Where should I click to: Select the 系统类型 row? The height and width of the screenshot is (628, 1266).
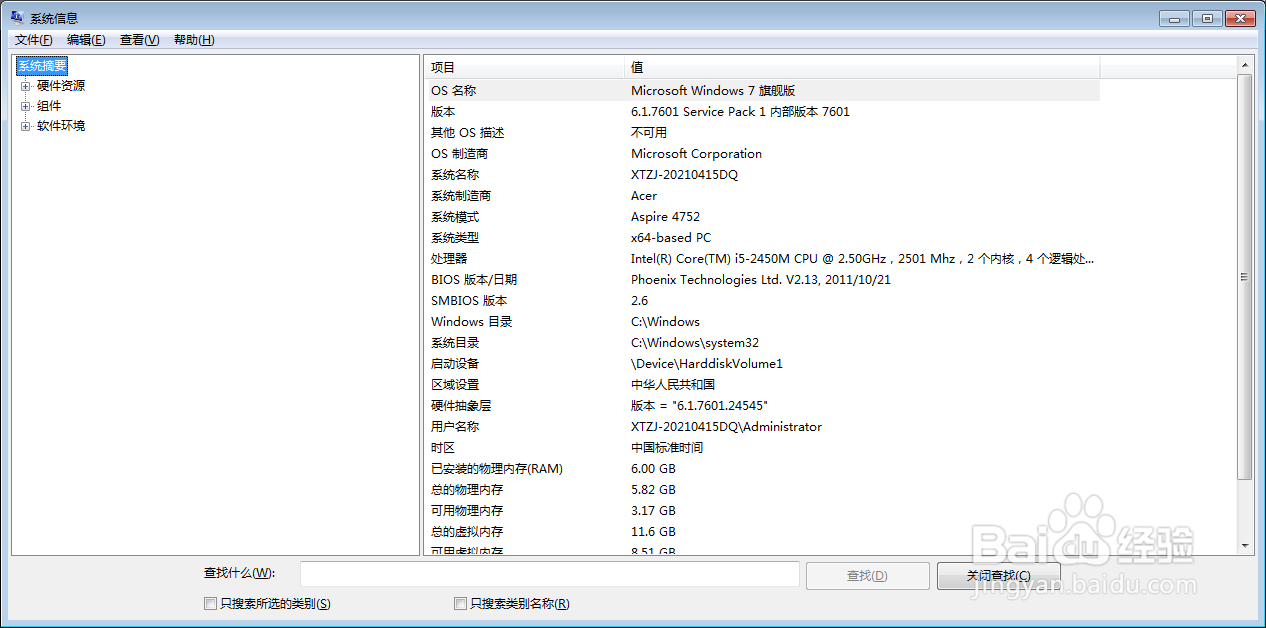762,238
